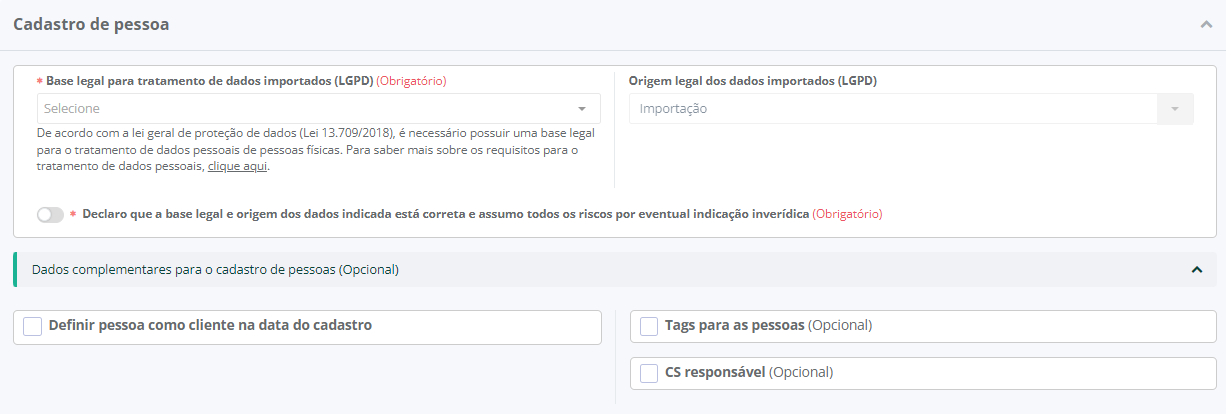Click the Origem legal dropdown arrow
Viewport: 1226px width, 414px height.
(x=1175, y=109)
